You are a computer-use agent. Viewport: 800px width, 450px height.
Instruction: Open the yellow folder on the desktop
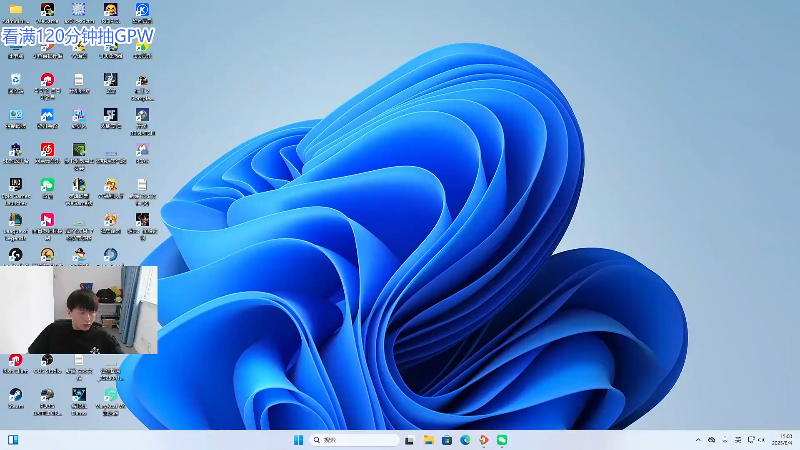16,10
